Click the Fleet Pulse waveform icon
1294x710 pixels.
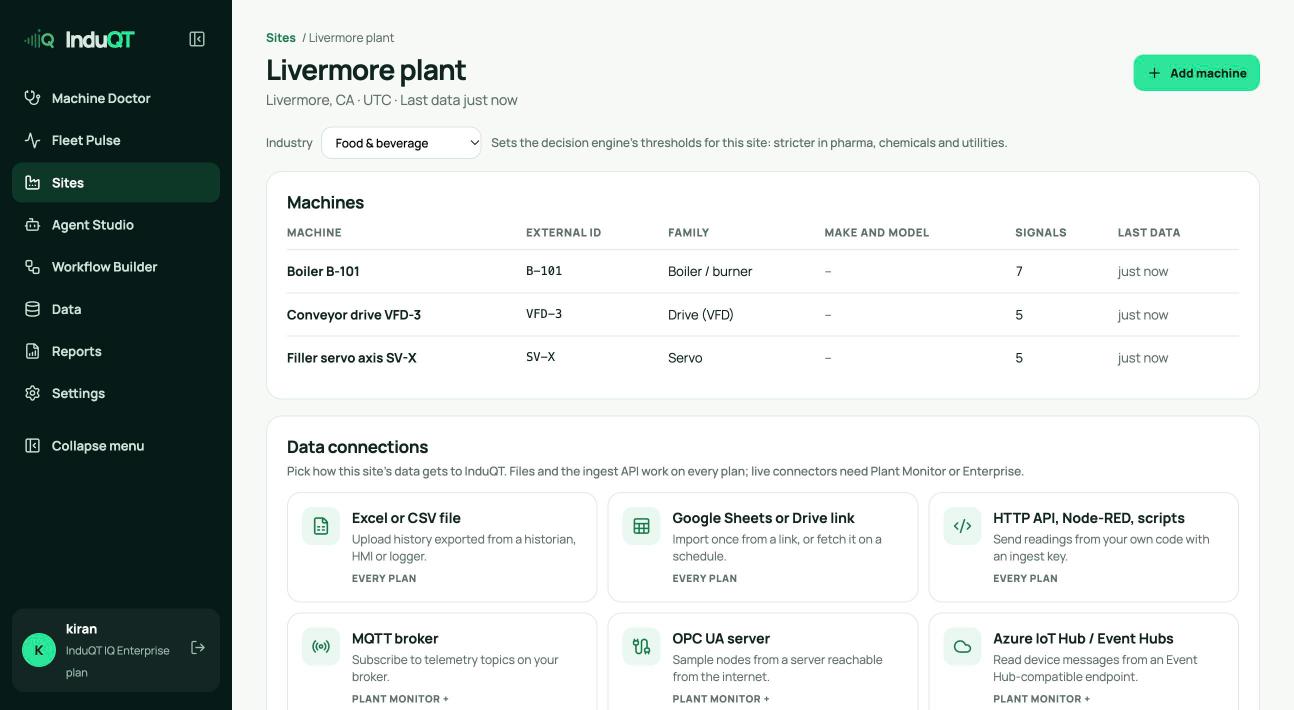pos(32,140)
